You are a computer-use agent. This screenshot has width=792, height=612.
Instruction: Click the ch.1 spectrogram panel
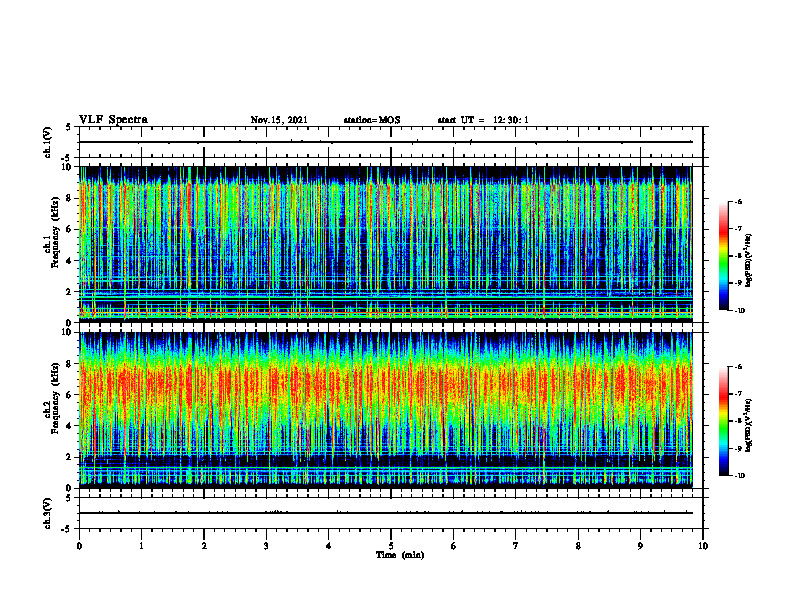pos(386,244)
